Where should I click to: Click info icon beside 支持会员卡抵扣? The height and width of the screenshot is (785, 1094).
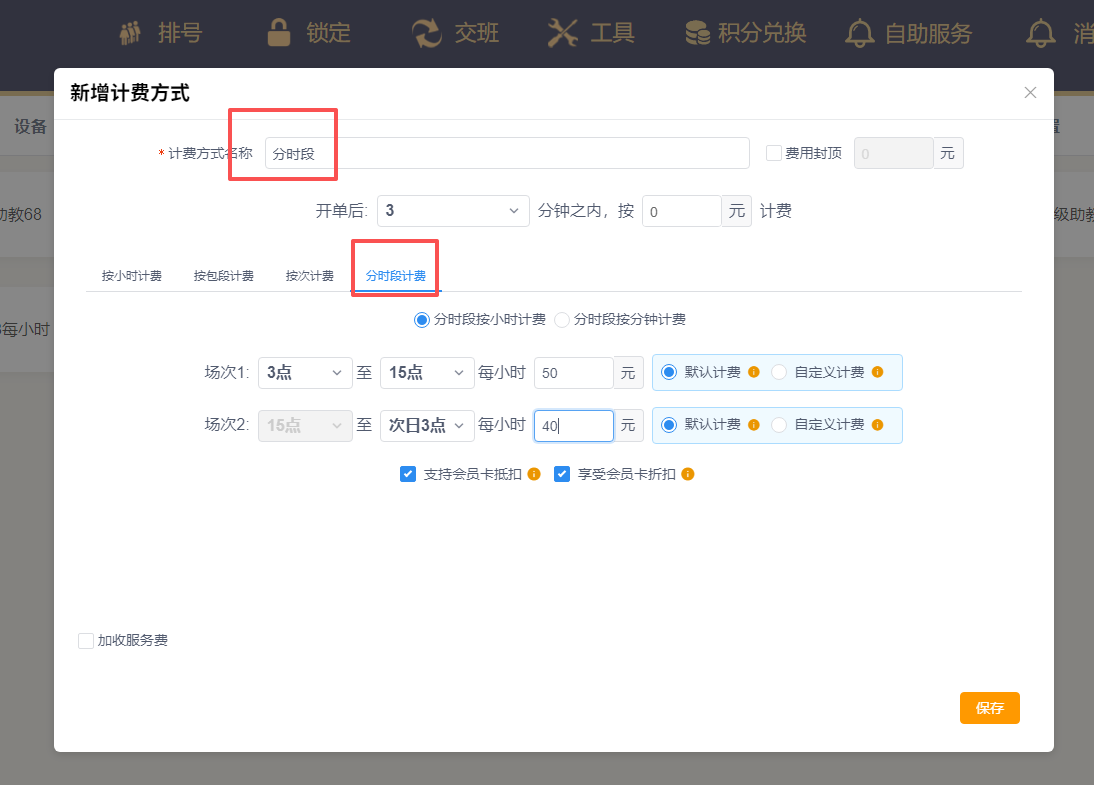click(534, 474)
